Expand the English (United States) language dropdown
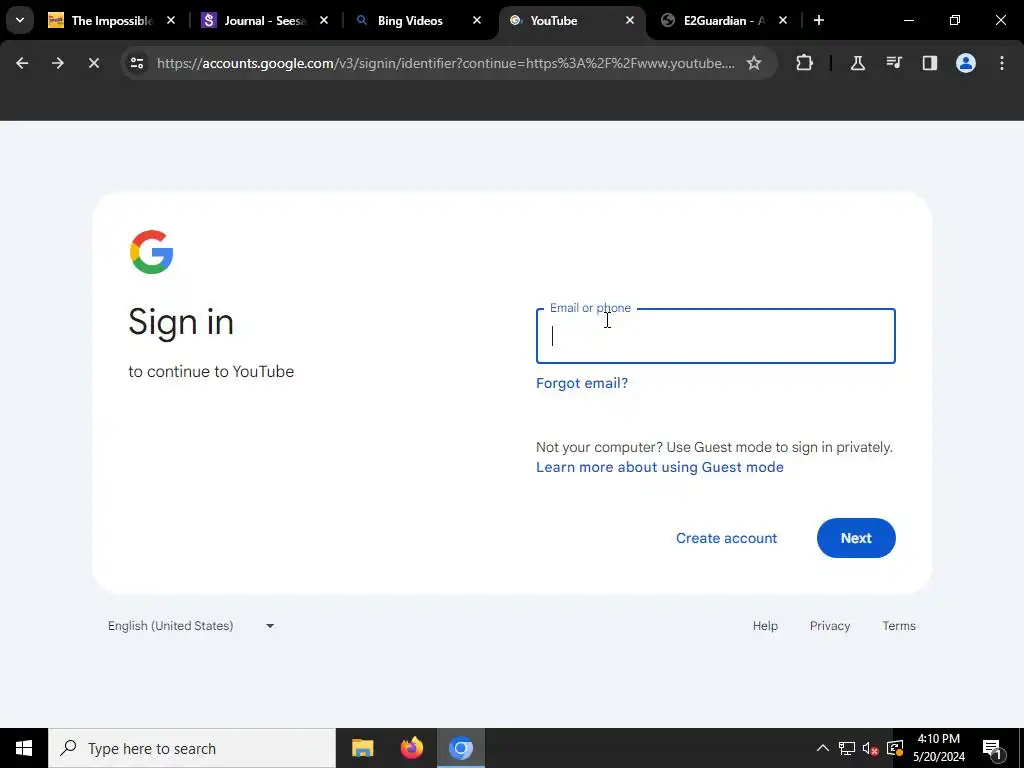Viewport: 1024px width, 768px height. (191, 626)
